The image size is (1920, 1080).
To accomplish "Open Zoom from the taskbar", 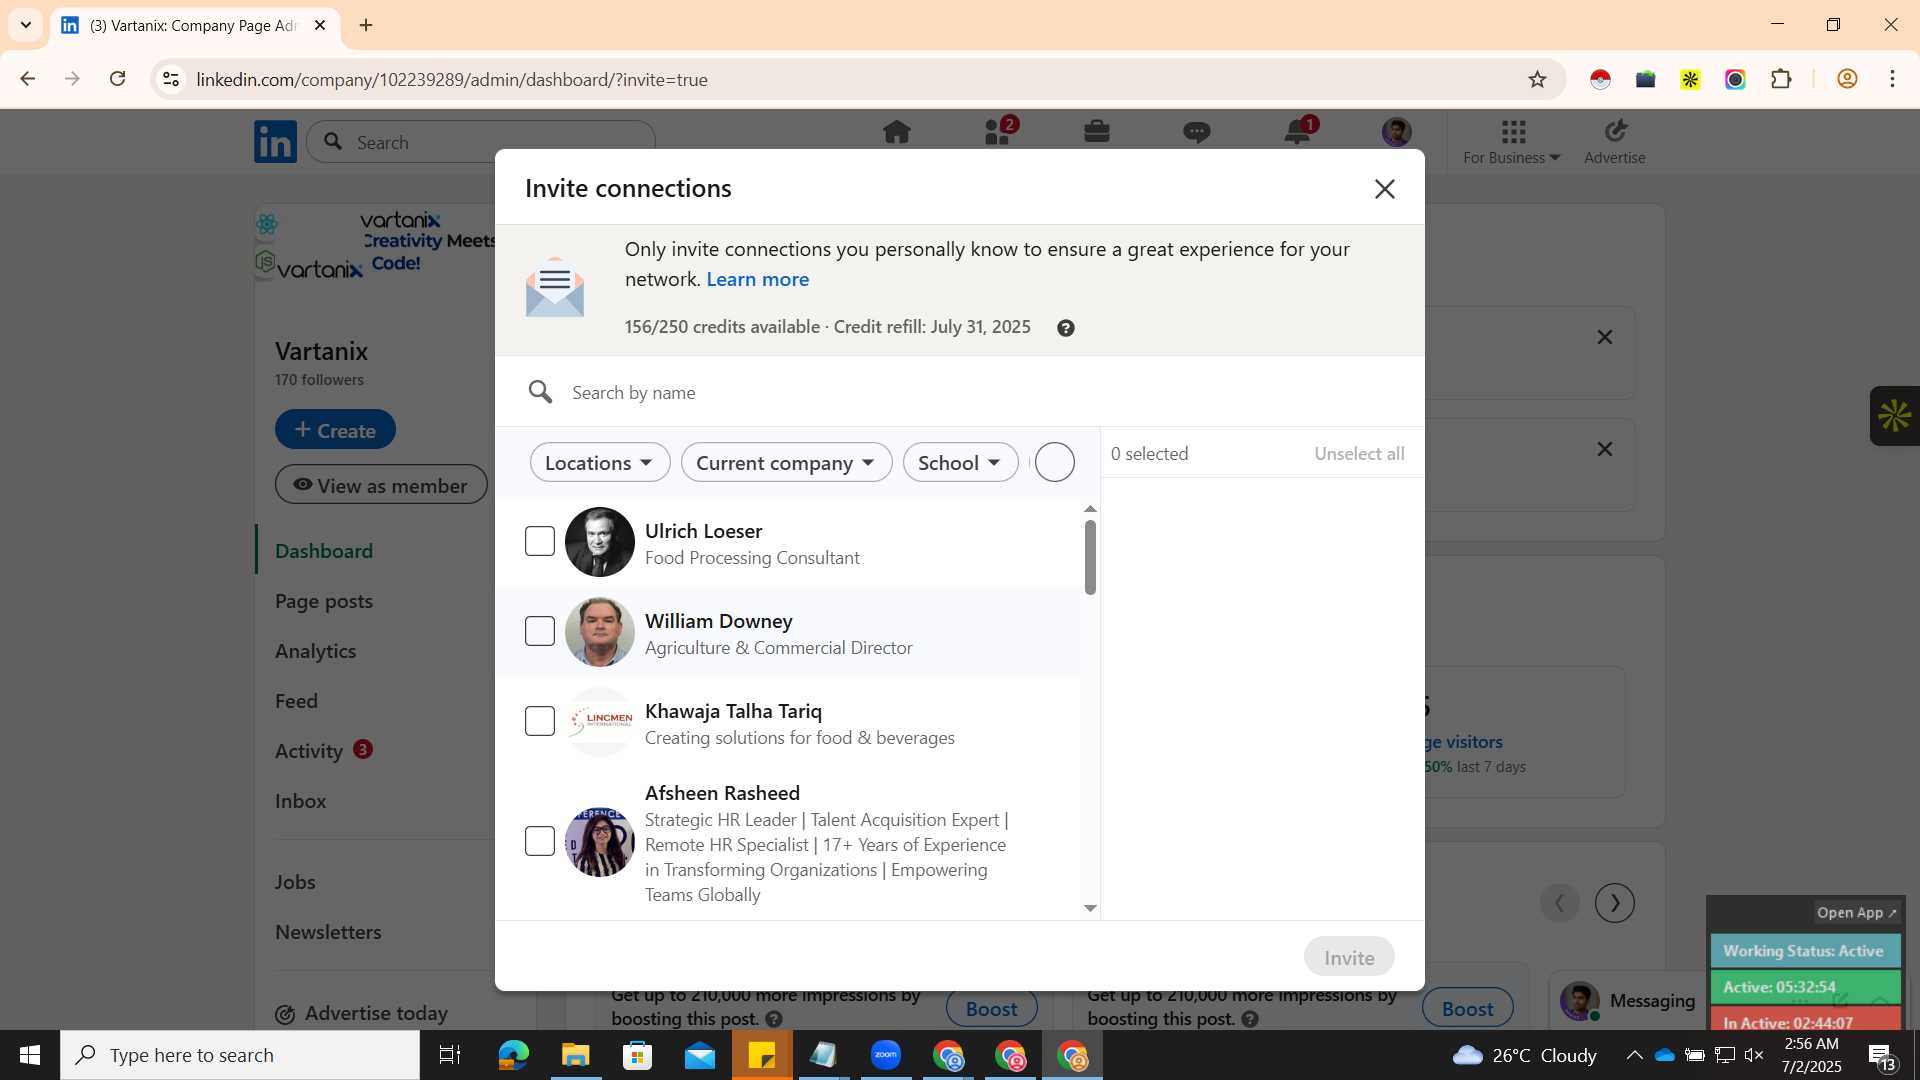I will pos(886,1055).
